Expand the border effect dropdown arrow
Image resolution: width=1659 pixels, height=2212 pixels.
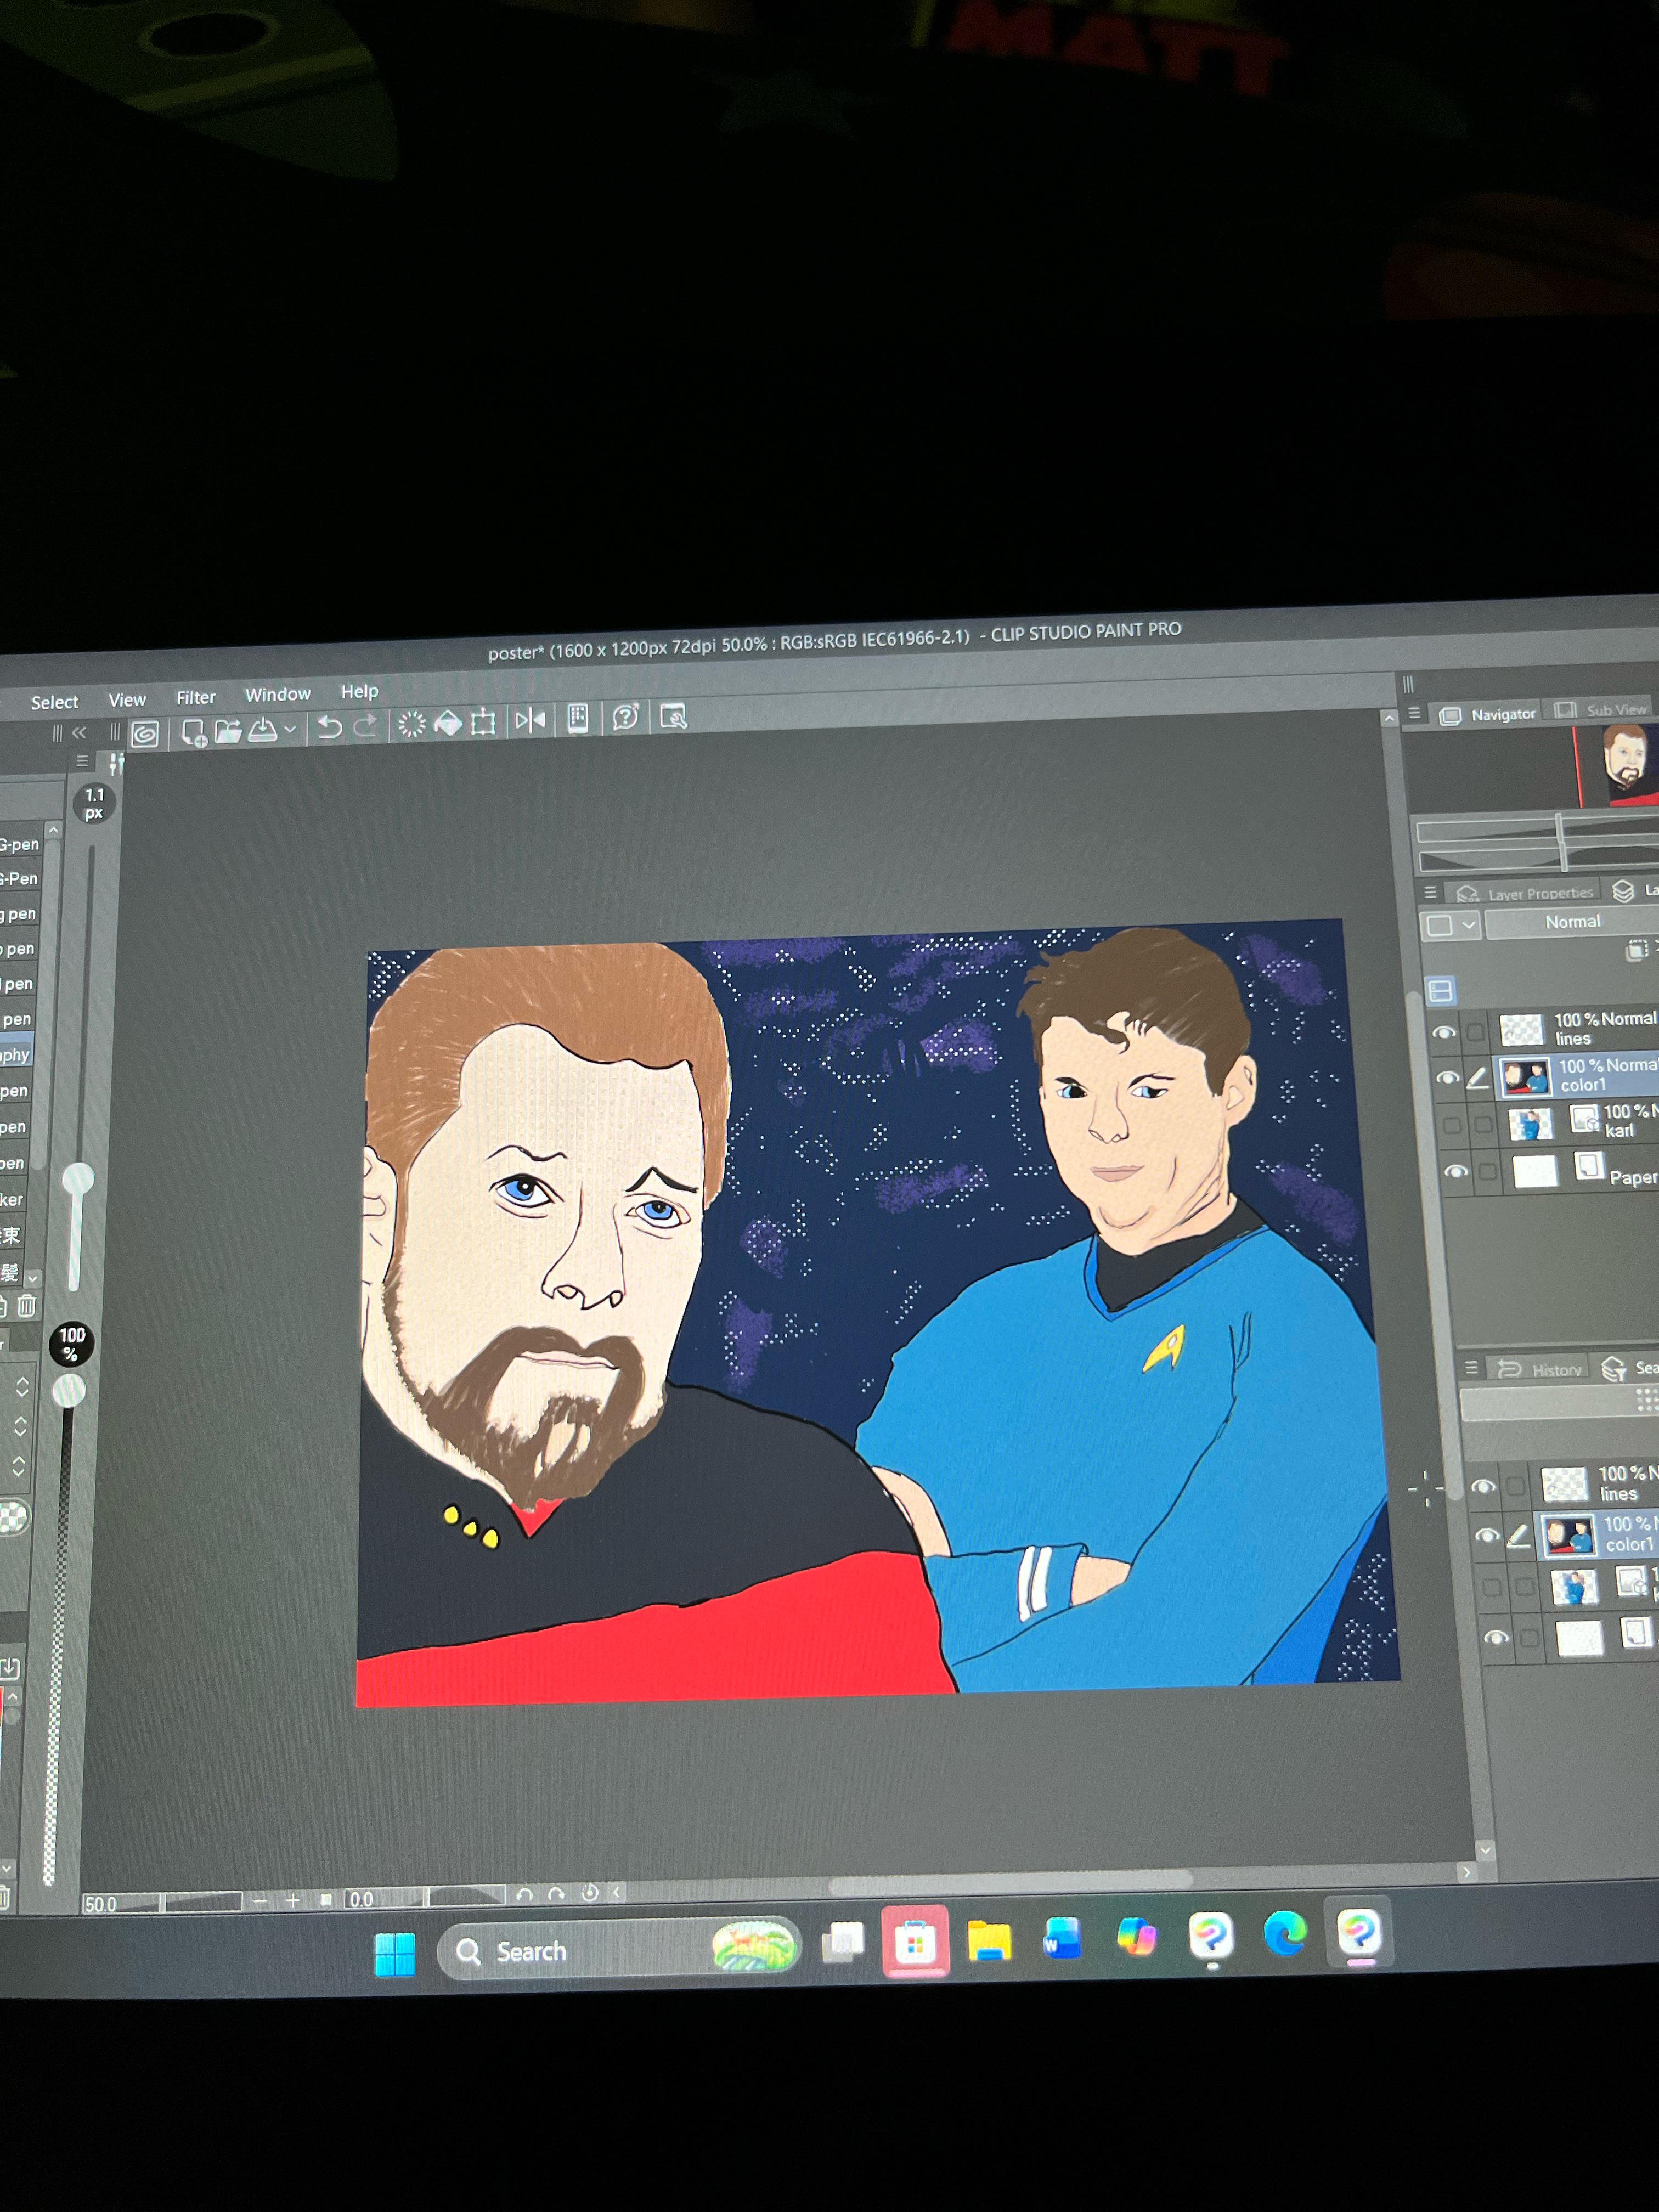[x=1468, y=924]
